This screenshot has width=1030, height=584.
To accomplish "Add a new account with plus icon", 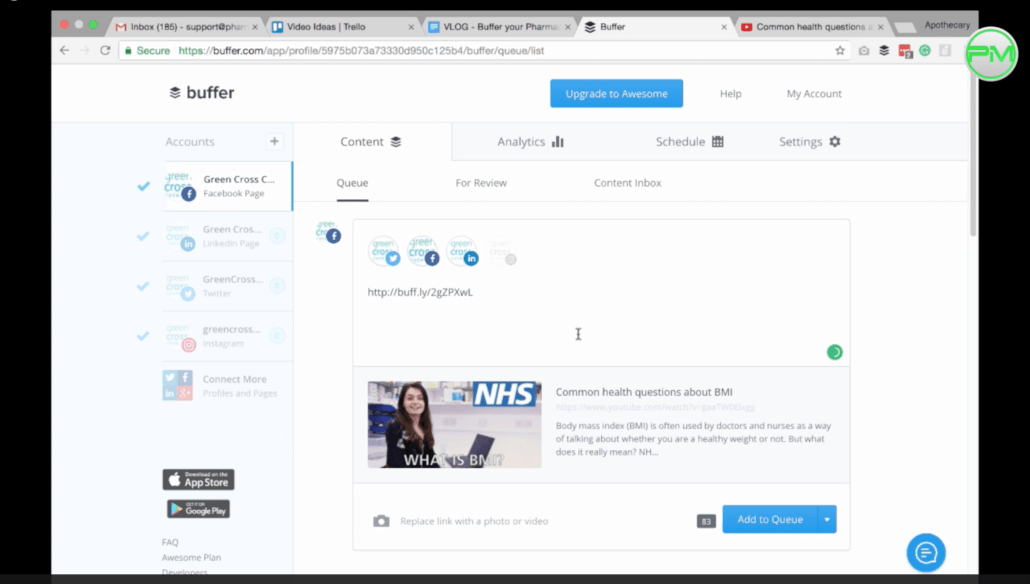I will 274,141.
